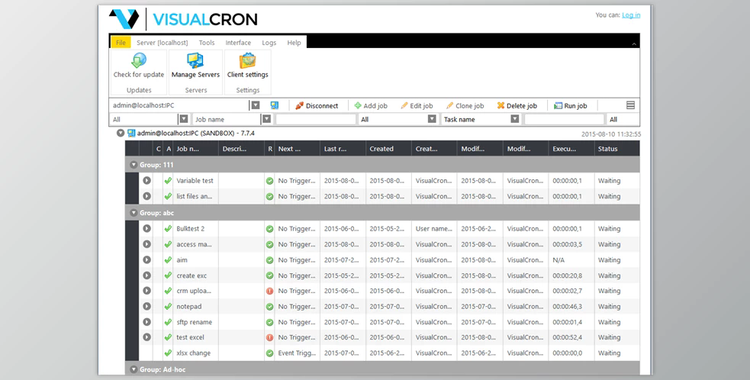Image resolution: width=750 pixels, height=380 pixels.
Task: Click the server icon next to the connection dropdown
Action: 274,105
